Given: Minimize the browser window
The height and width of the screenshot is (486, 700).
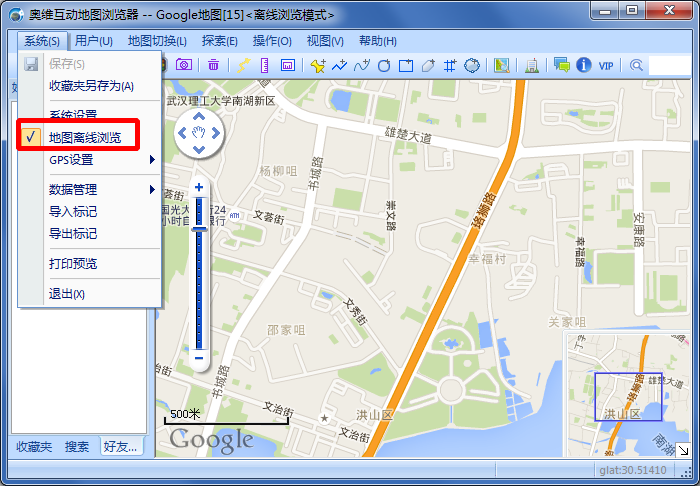Looking at the screenshot, I should point(605,11).
